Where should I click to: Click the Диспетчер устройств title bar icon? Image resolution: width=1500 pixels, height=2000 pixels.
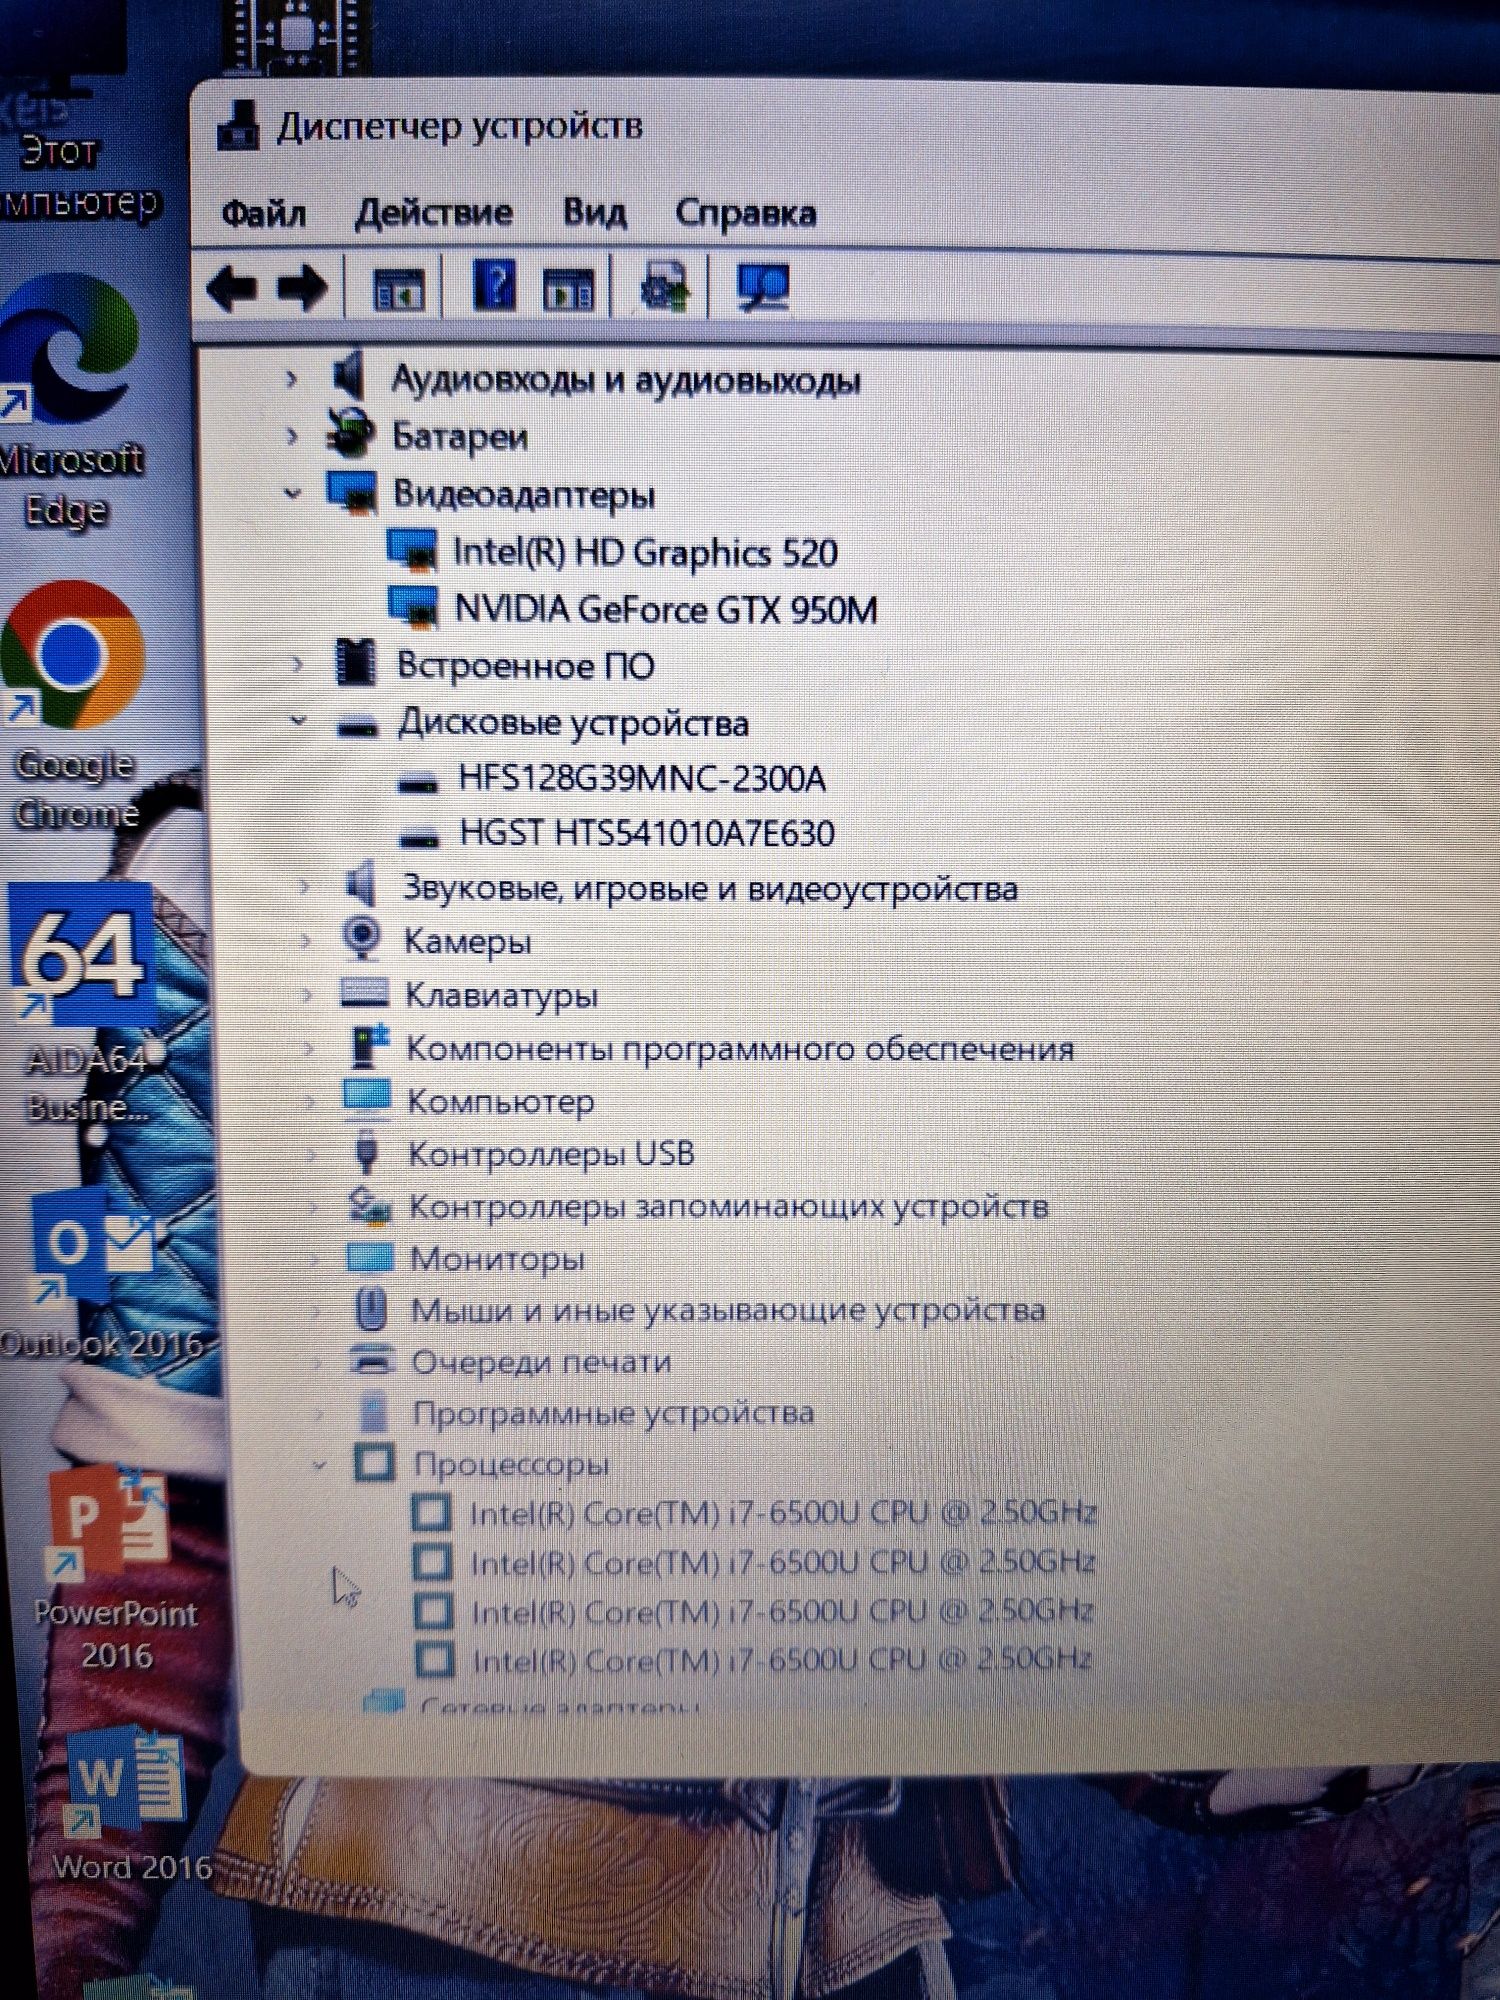pos(238,127)
